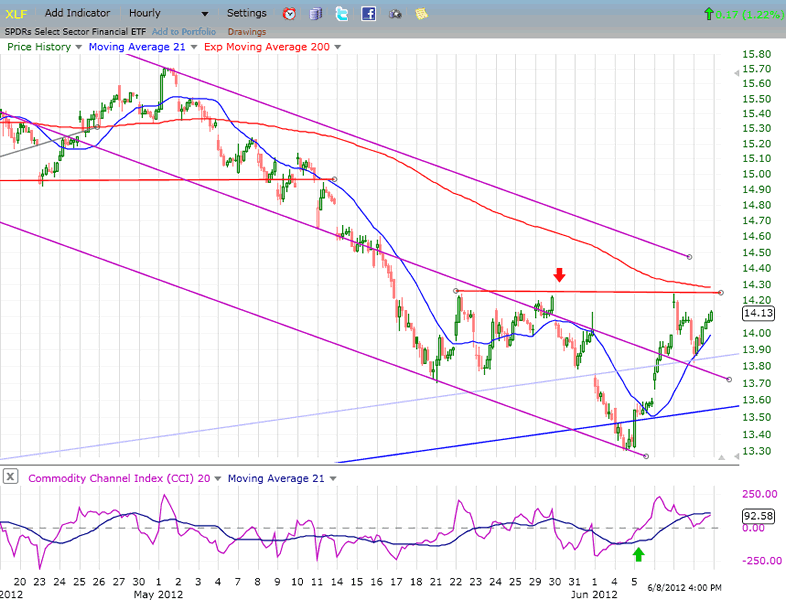Expand Exp Moving Average 200 options
The image size is (786, 600).
pyautogui.click(x=337, y=47)
